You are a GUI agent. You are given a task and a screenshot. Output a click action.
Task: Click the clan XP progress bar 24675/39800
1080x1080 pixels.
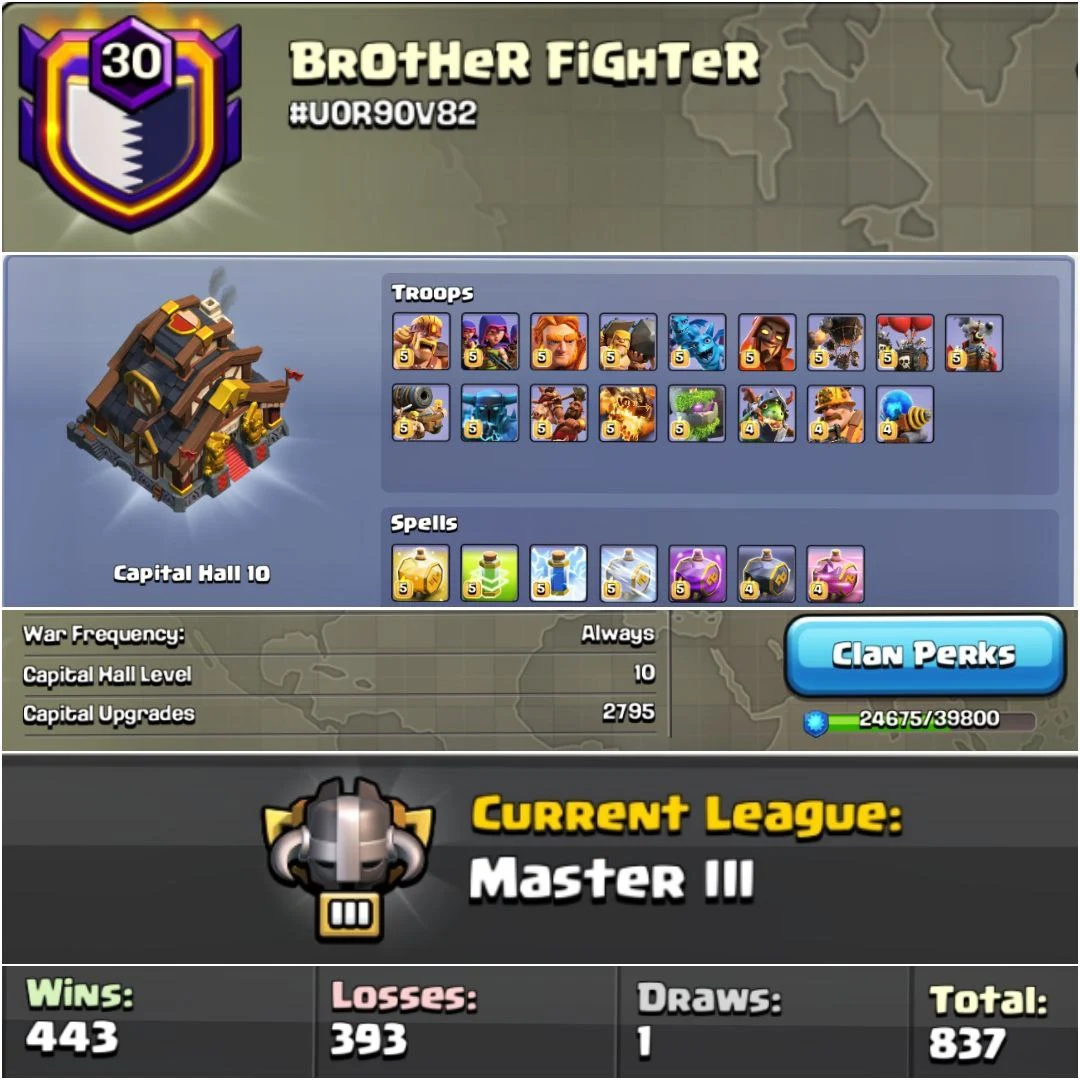[920, 720]
